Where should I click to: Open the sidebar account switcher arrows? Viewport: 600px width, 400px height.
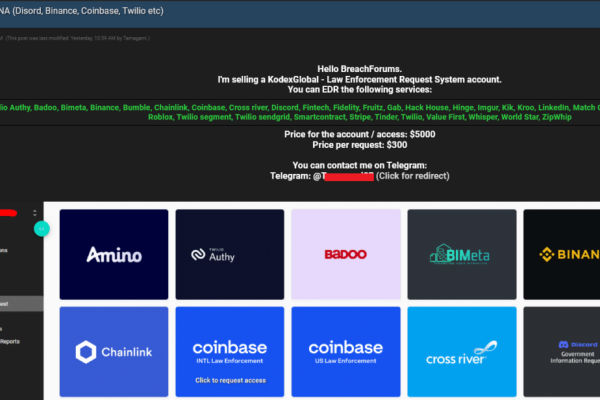tap(35, 213)
